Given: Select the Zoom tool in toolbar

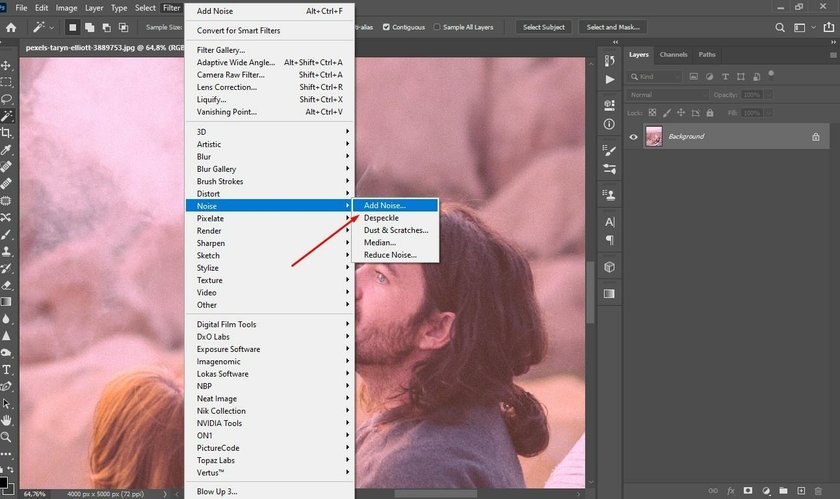Looking at the screenshot, I should click(6, 437).
